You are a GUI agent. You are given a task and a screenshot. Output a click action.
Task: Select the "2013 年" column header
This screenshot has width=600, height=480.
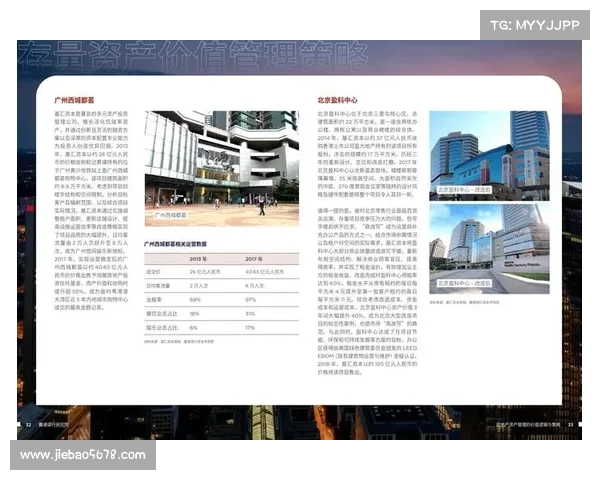[x=198, y=259]
